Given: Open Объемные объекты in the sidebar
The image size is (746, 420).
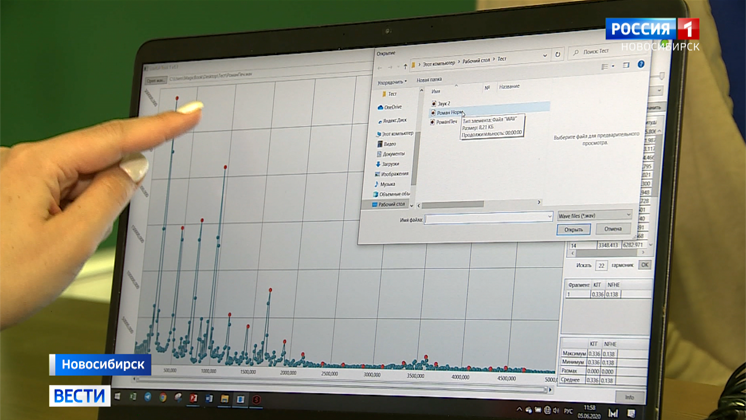Looking at the screenshot, I should coord(392,194).
